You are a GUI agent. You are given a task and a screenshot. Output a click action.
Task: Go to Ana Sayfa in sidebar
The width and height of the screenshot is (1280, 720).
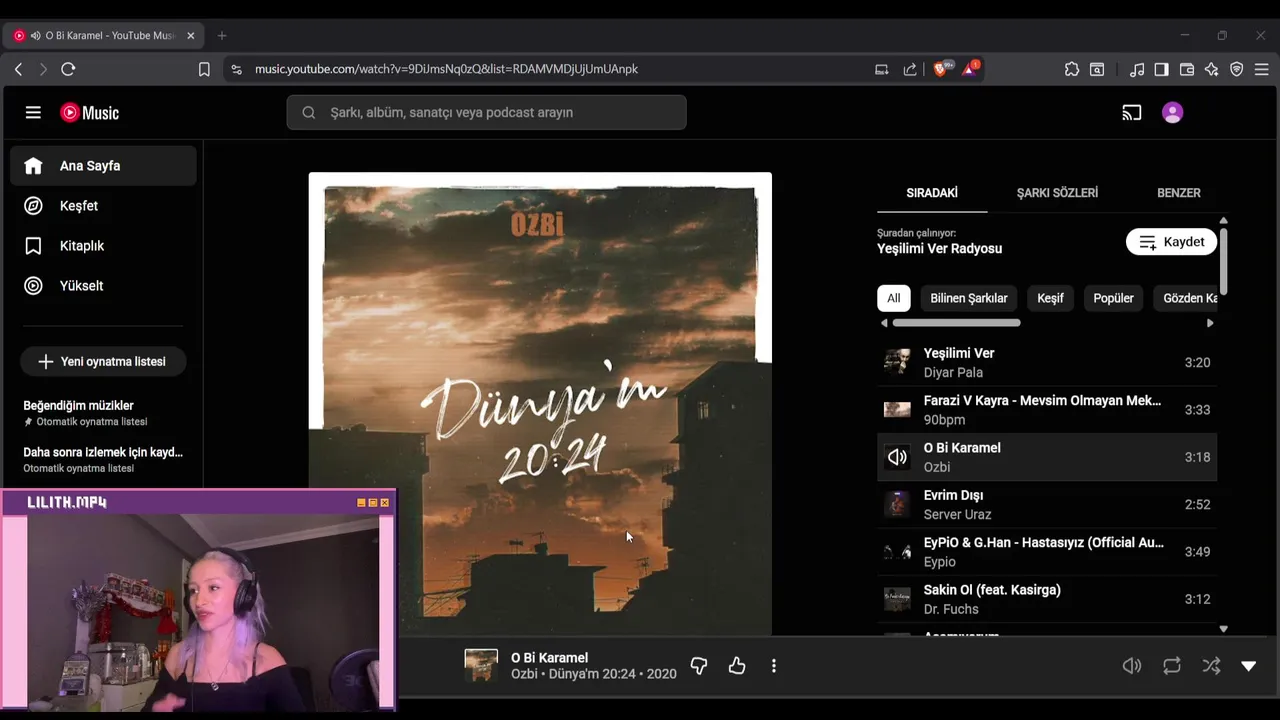(103, 166)
